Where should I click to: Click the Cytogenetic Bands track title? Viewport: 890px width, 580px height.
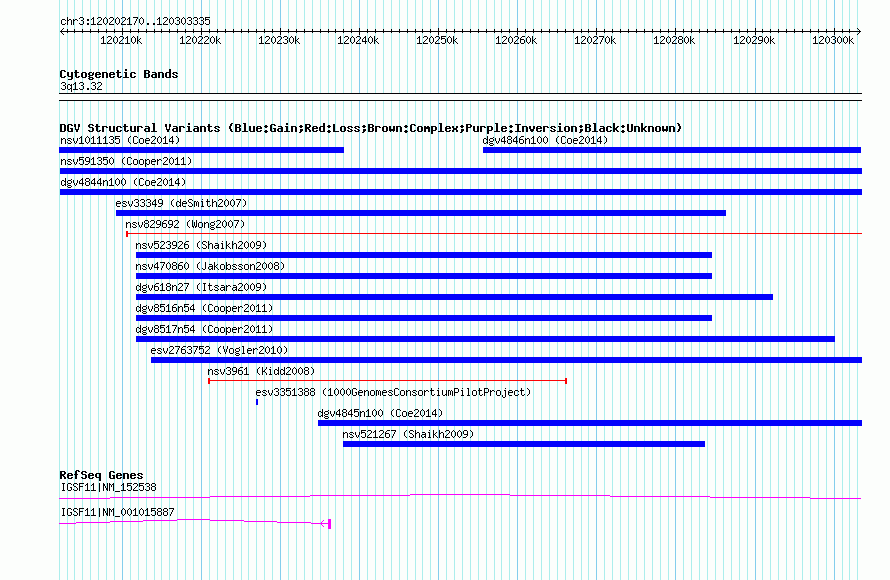click(119, 74)
